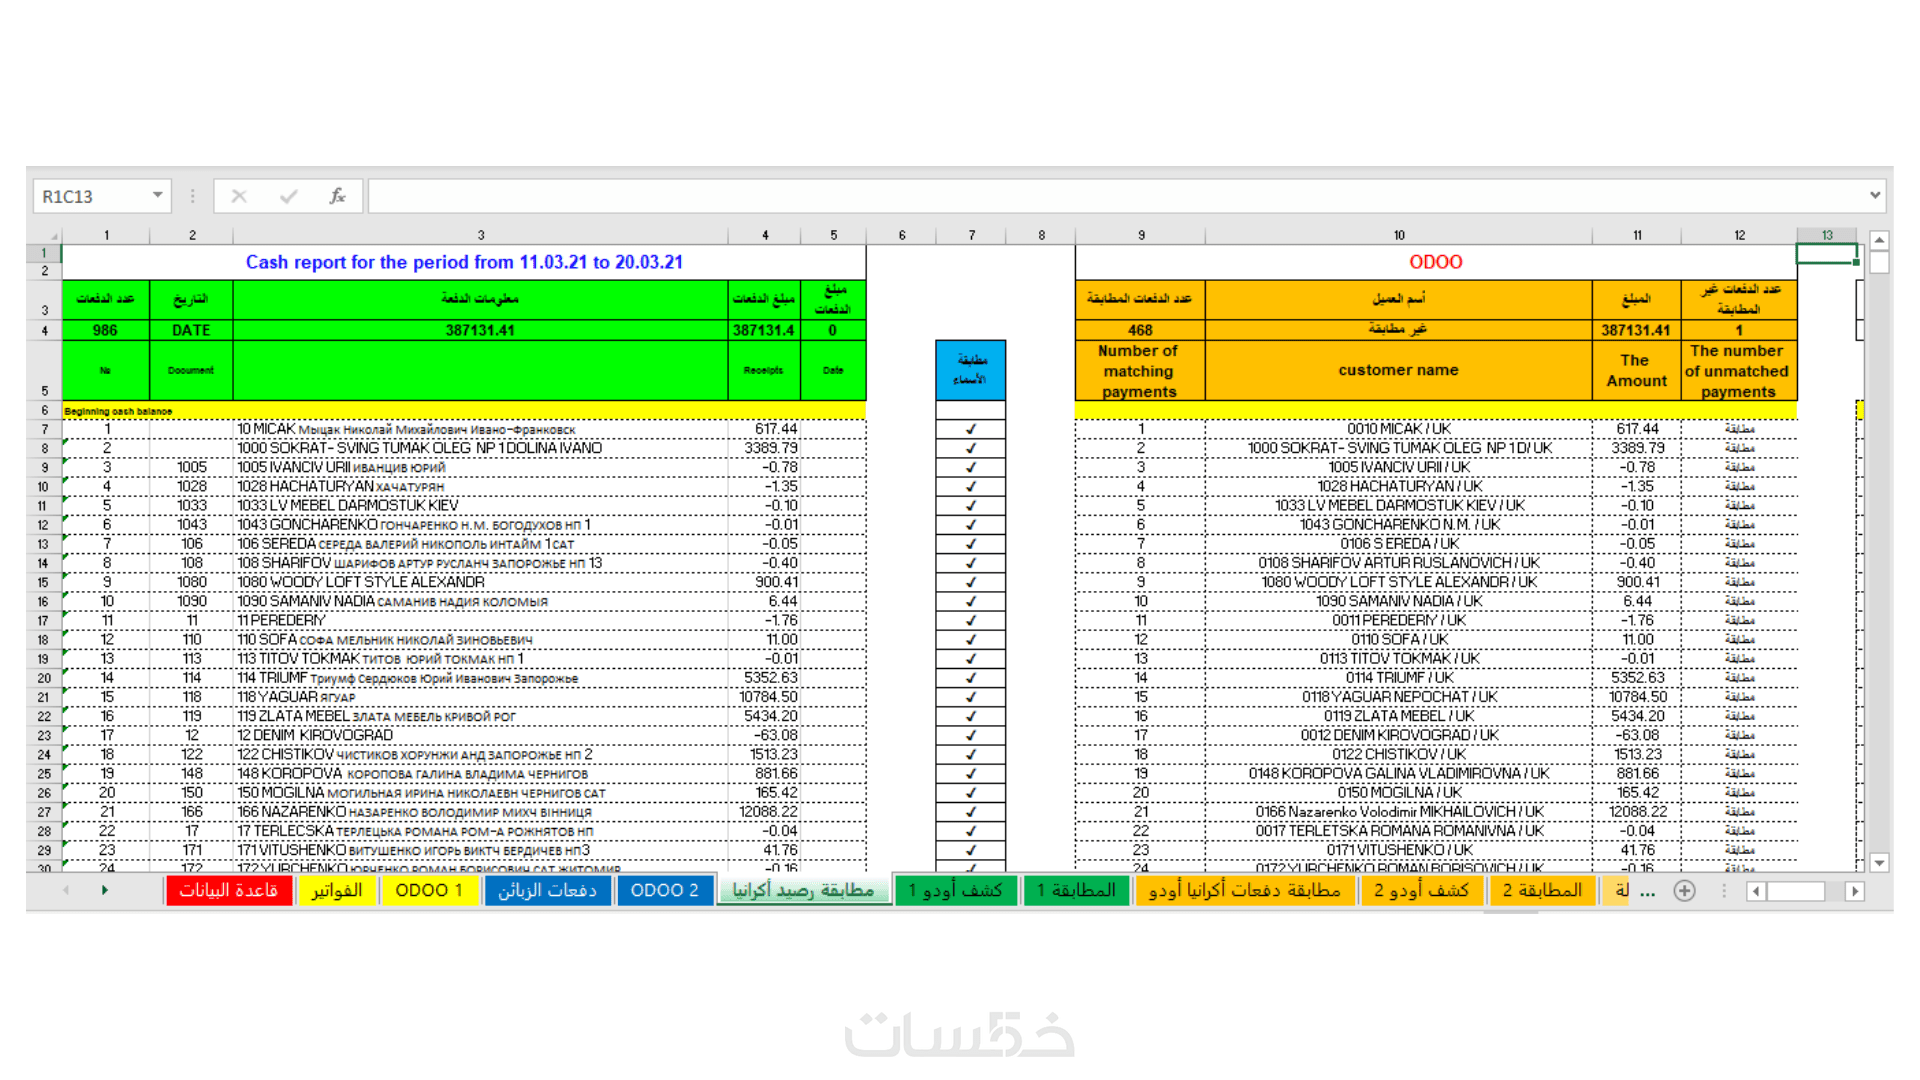The image size is (1920, 1080).
Task: Click the Enter checkmark icon in the formula bar
Action: tap(288, 196)
